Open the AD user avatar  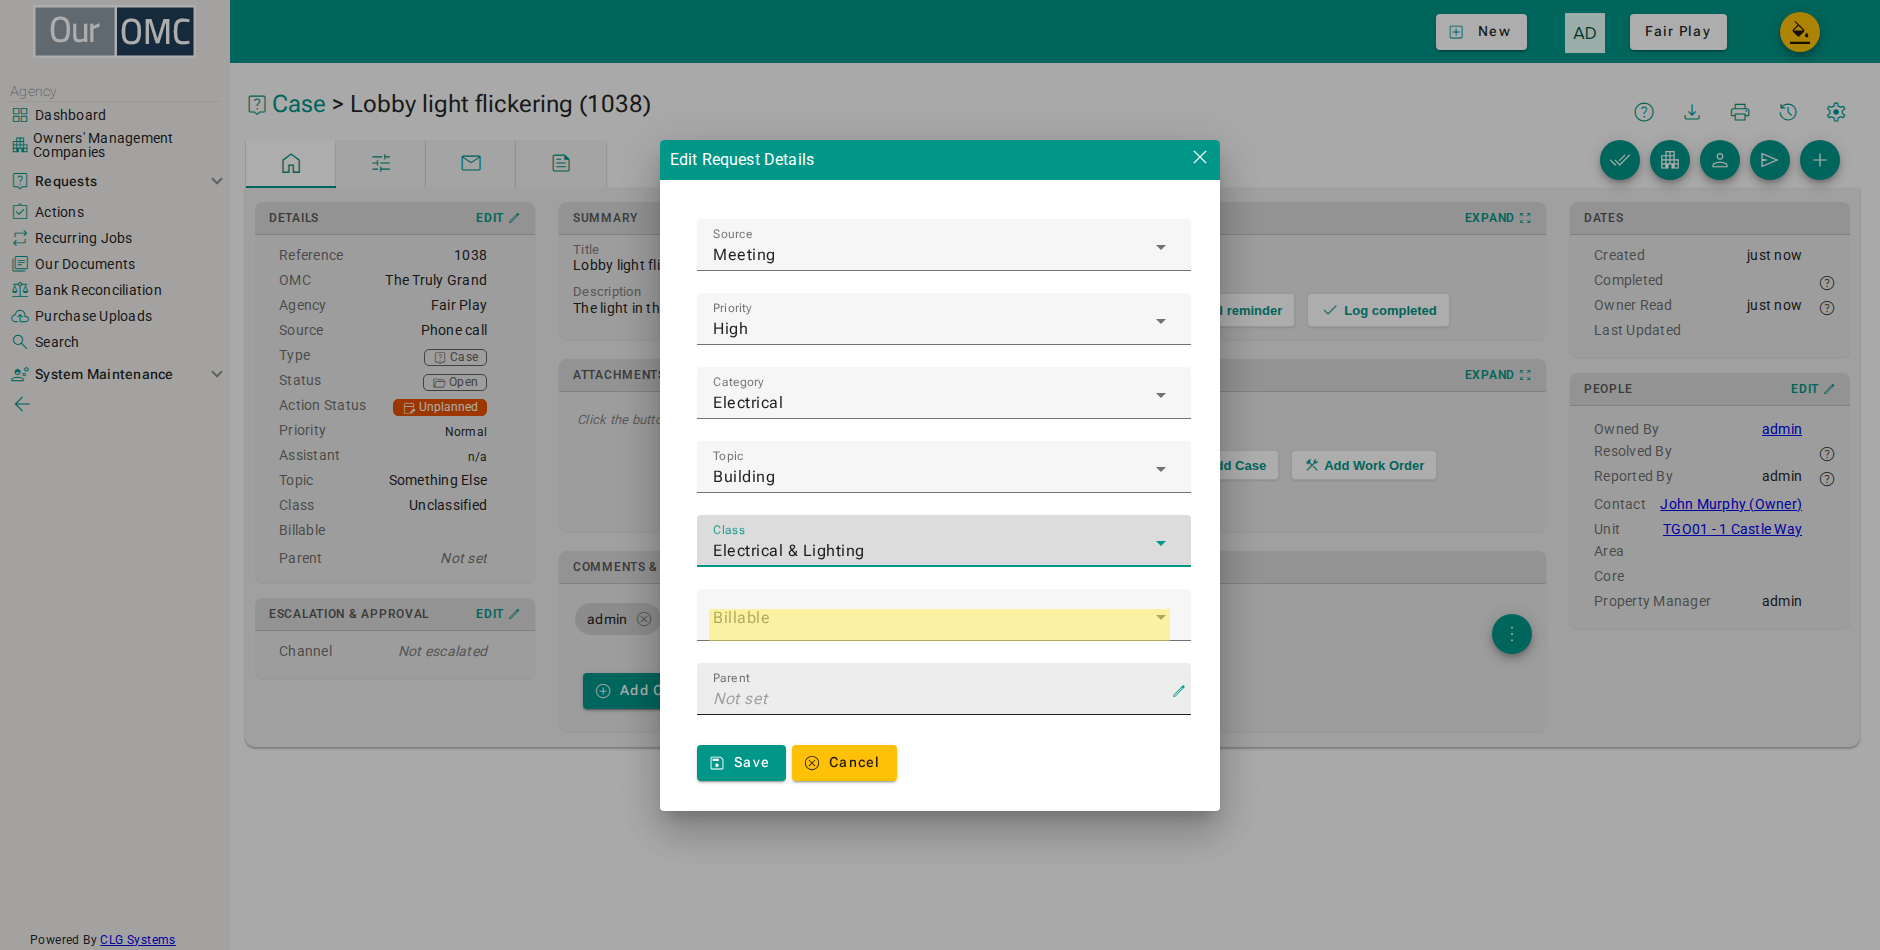[1585, 33]
